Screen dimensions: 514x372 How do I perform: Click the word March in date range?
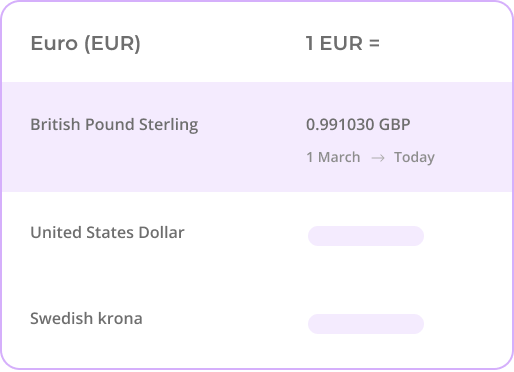339,157
